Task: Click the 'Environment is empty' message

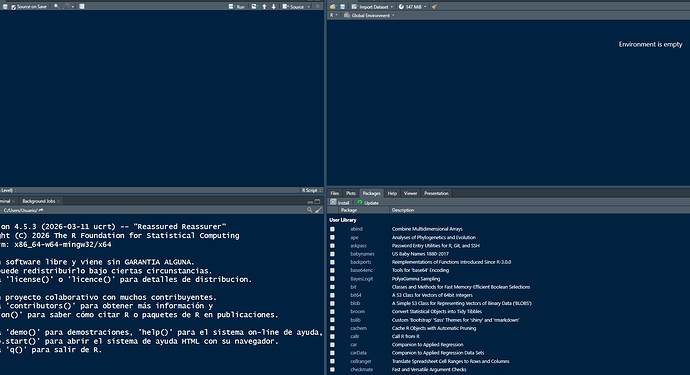Action: (x=650, y=44)
